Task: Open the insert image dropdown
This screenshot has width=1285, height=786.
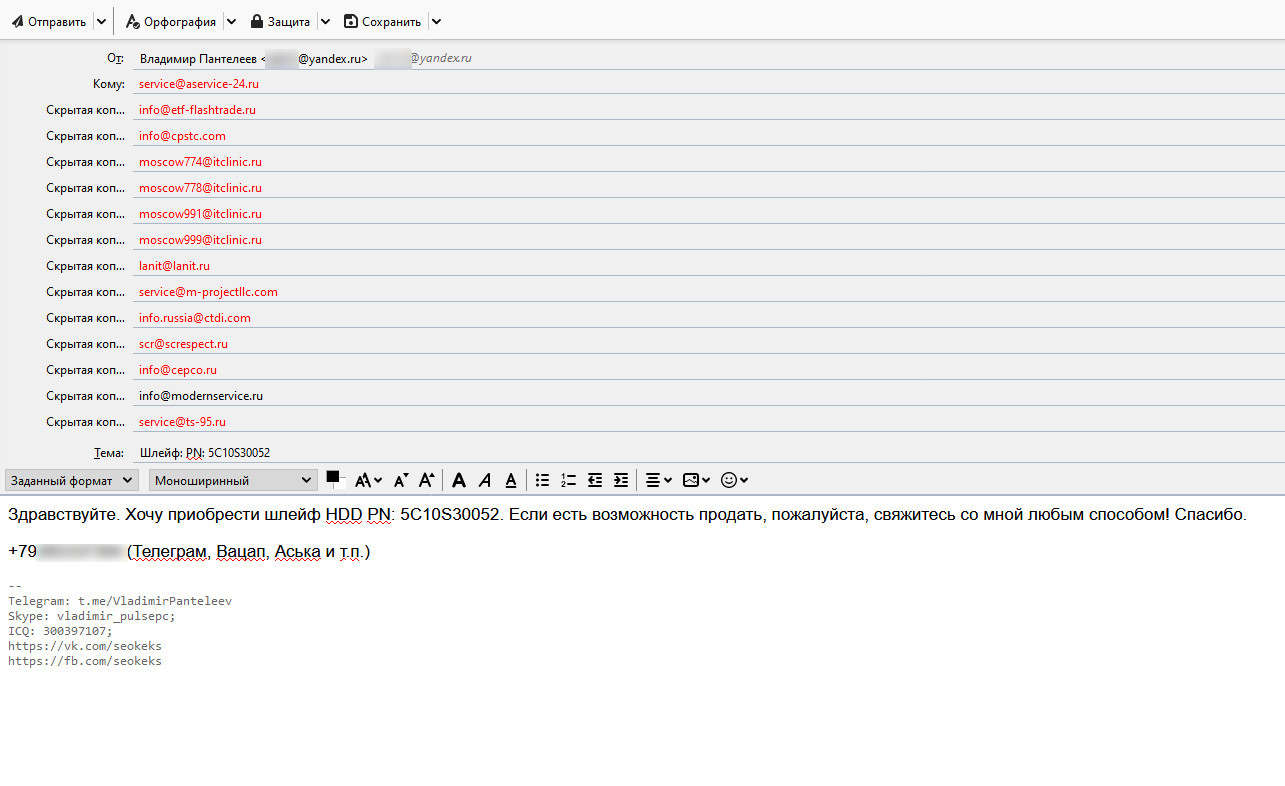Action: (x=696, y=480)
